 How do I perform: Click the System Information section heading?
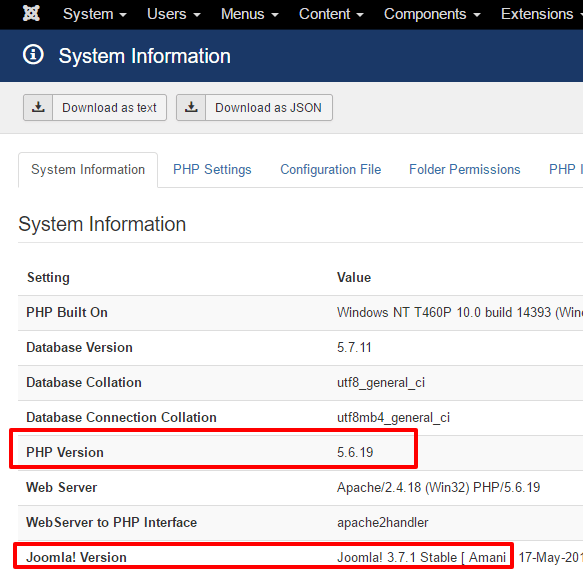tap(102, 224)
